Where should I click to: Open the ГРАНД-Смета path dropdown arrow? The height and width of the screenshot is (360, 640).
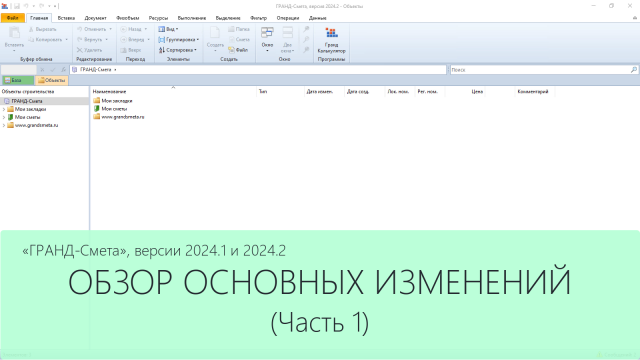[115, 70]
